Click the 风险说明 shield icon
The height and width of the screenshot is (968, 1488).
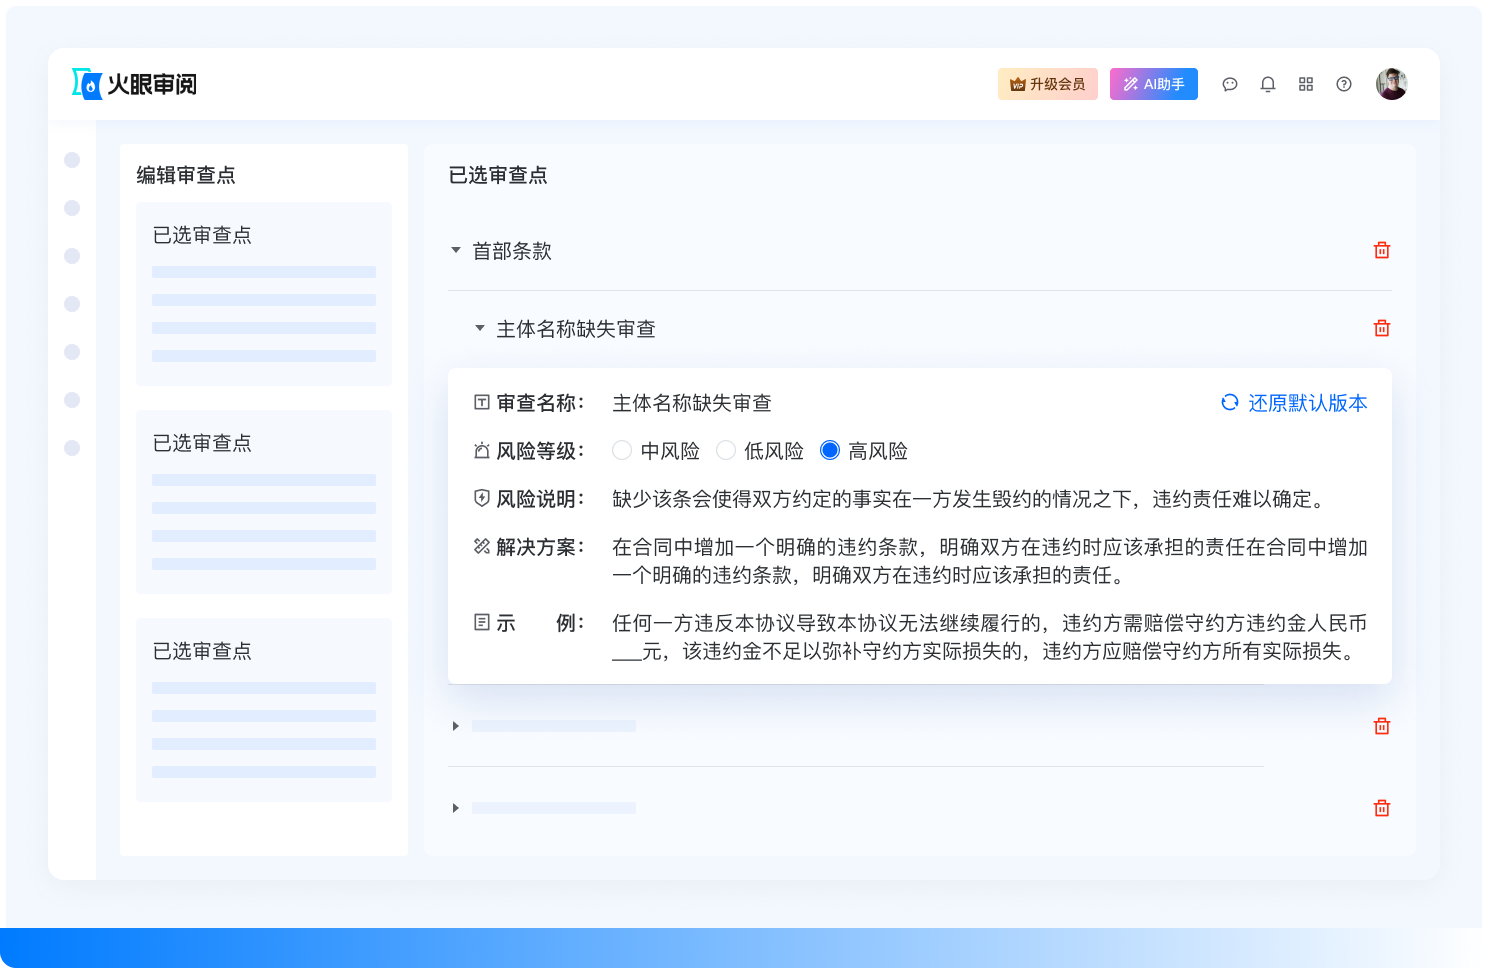coord(482,498)
